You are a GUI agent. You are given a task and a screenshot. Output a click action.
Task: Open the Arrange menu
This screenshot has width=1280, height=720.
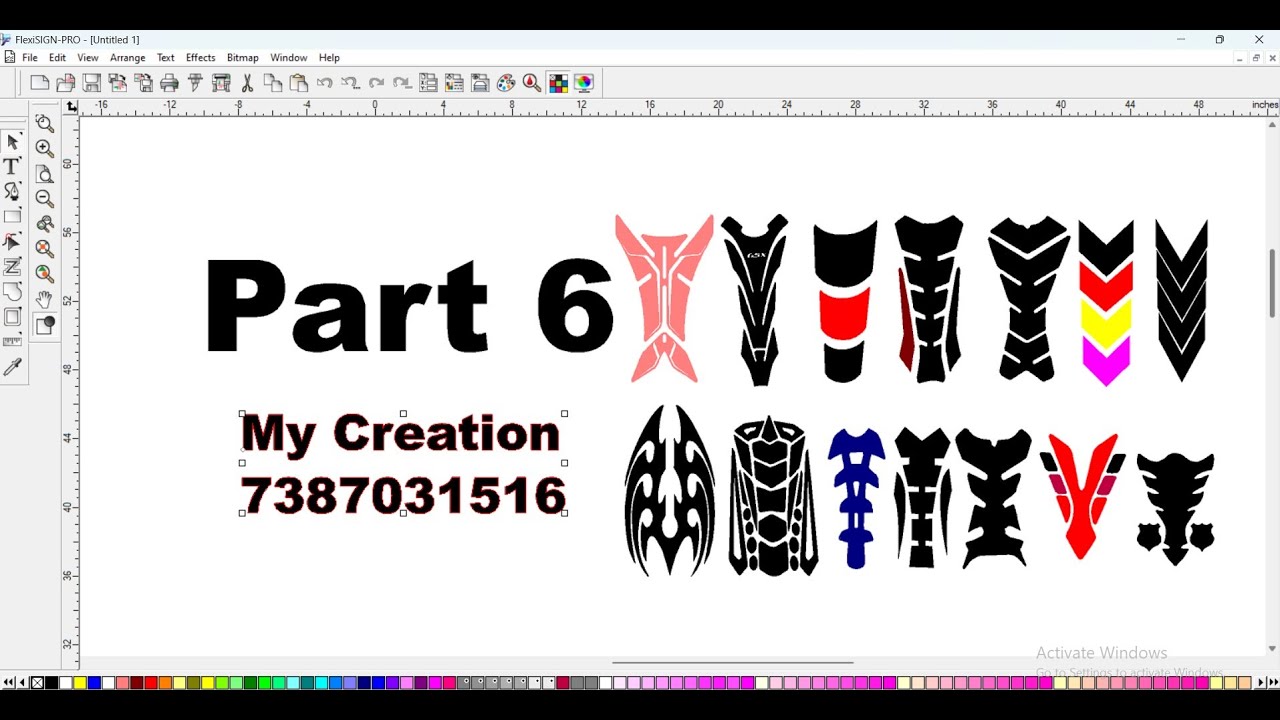point(128,58)
